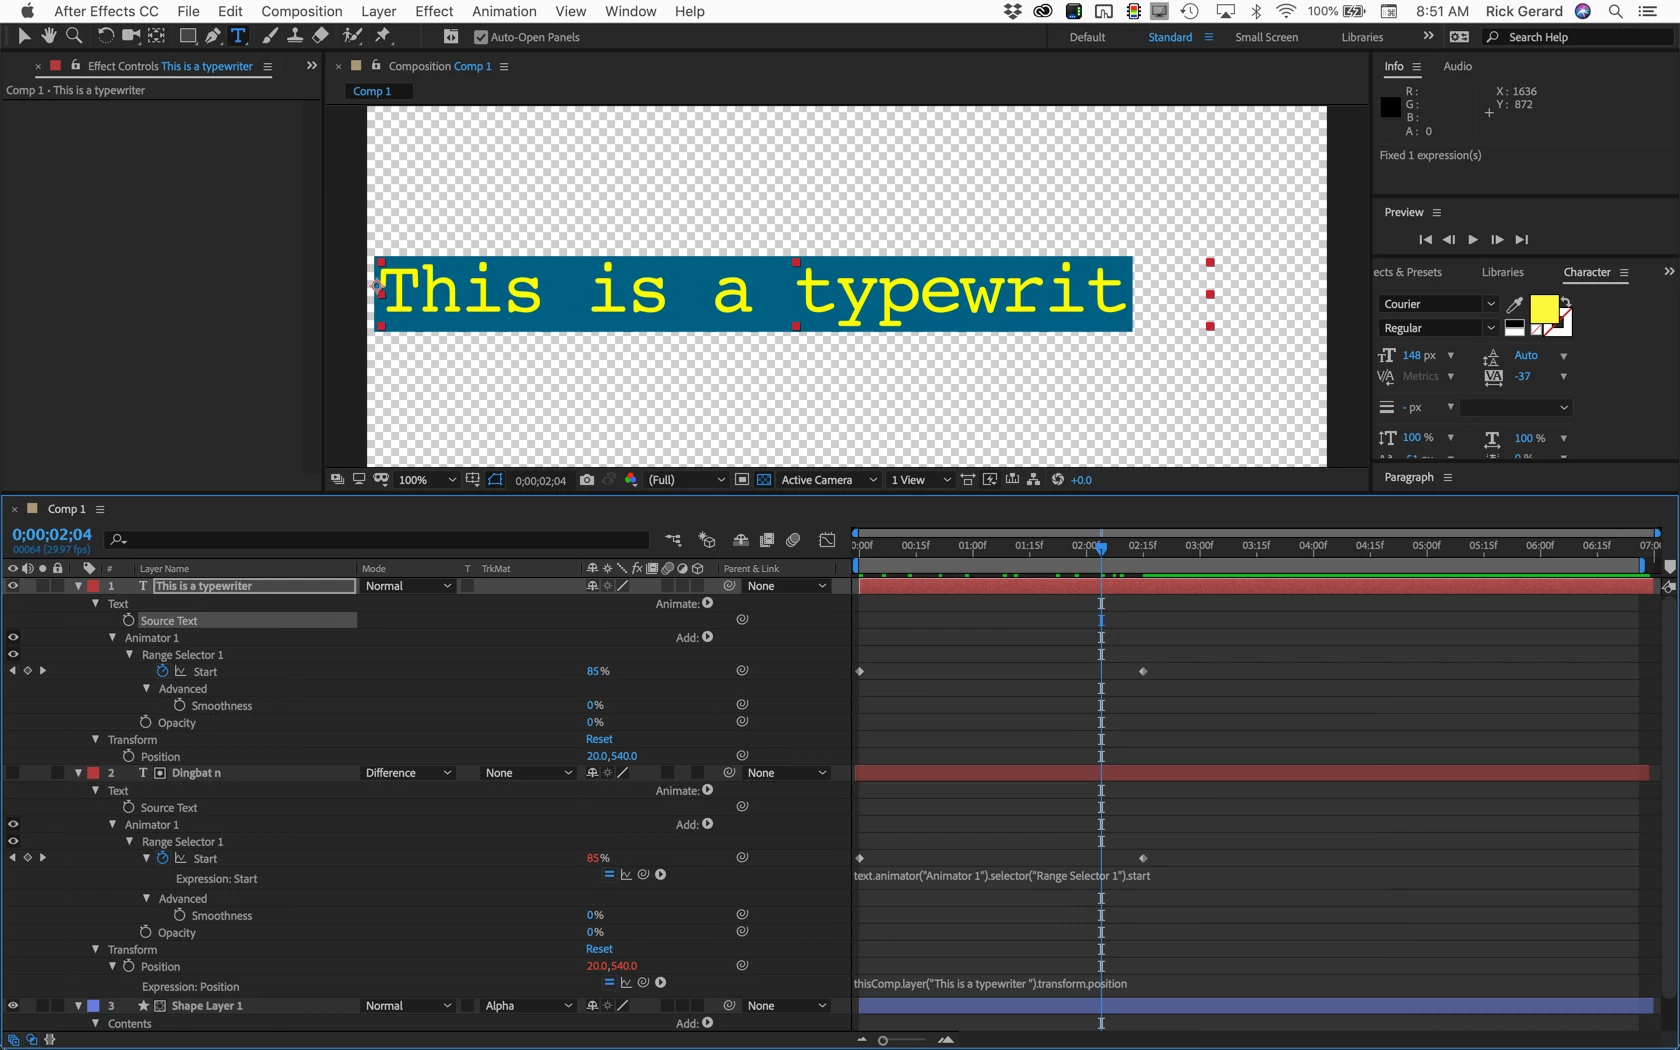Step to the next frame in Preview panel

pos(1497,240)
